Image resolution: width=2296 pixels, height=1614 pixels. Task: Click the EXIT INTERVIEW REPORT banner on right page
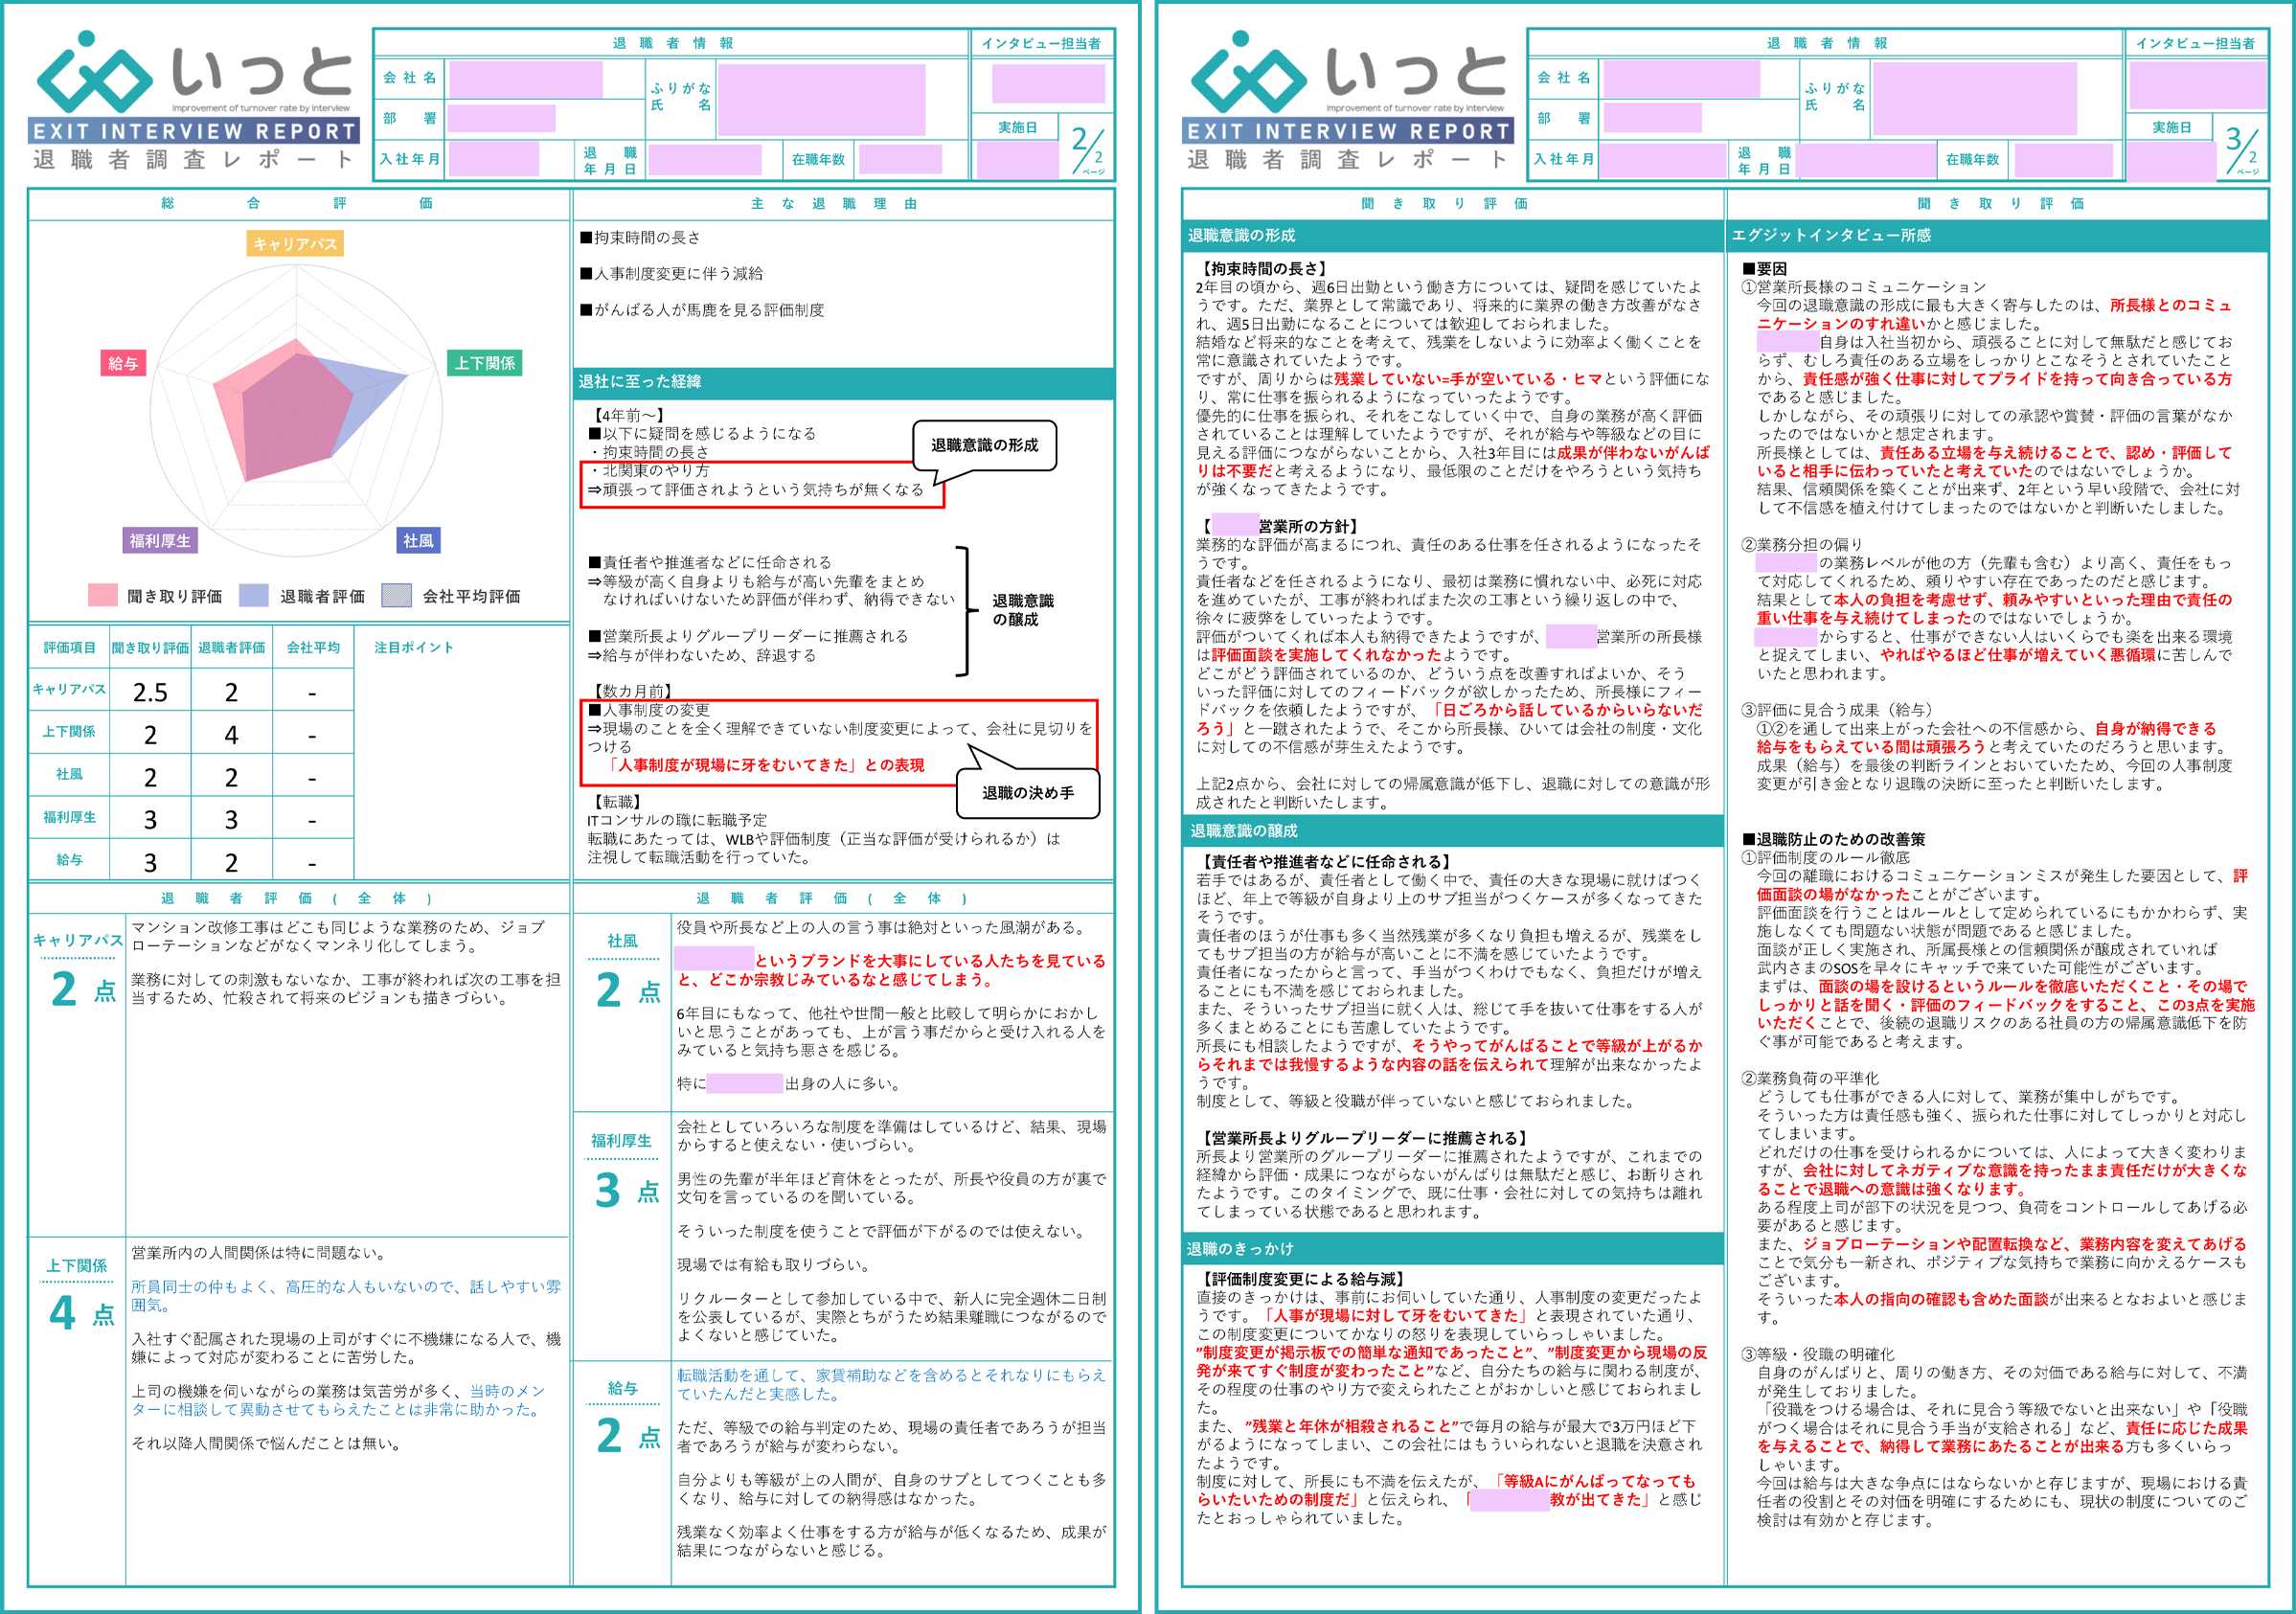pos(1349,131)
